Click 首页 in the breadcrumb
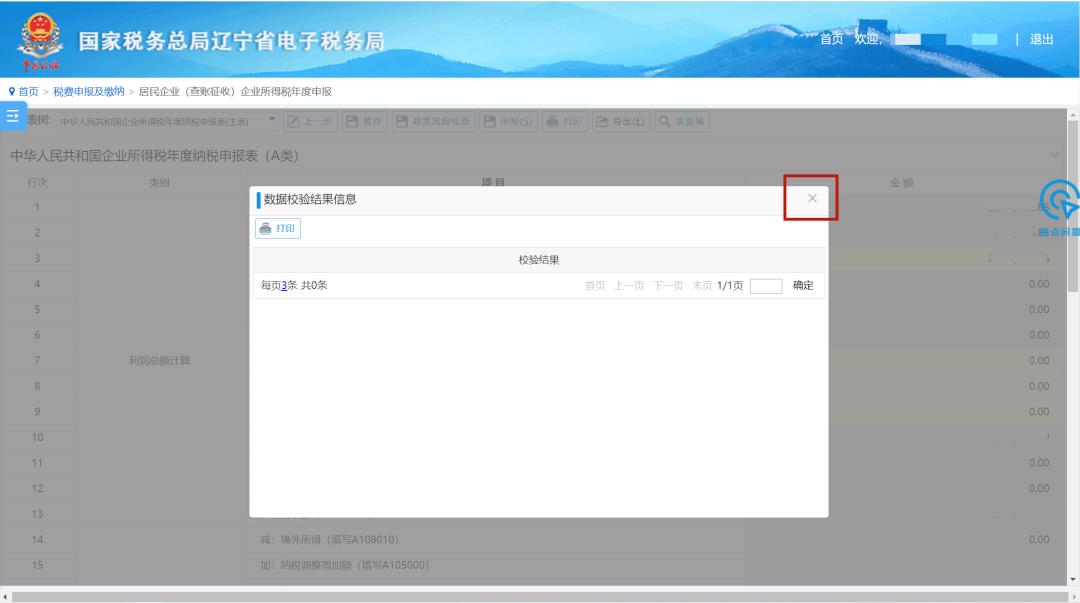This screenshot has height=603, width=1080. tap(28, 92)
